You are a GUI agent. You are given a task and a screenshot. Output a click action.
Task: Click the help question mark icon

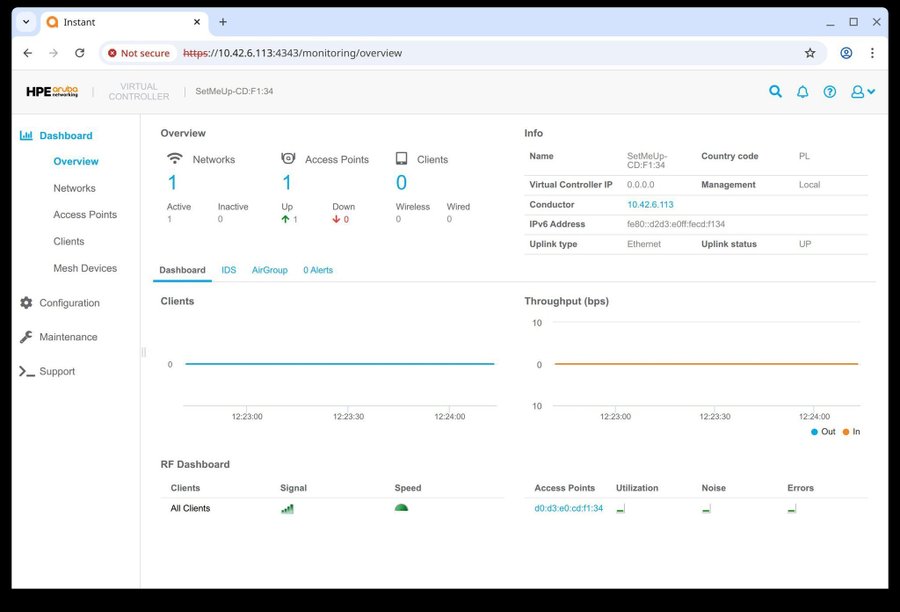tap(829, 91)
